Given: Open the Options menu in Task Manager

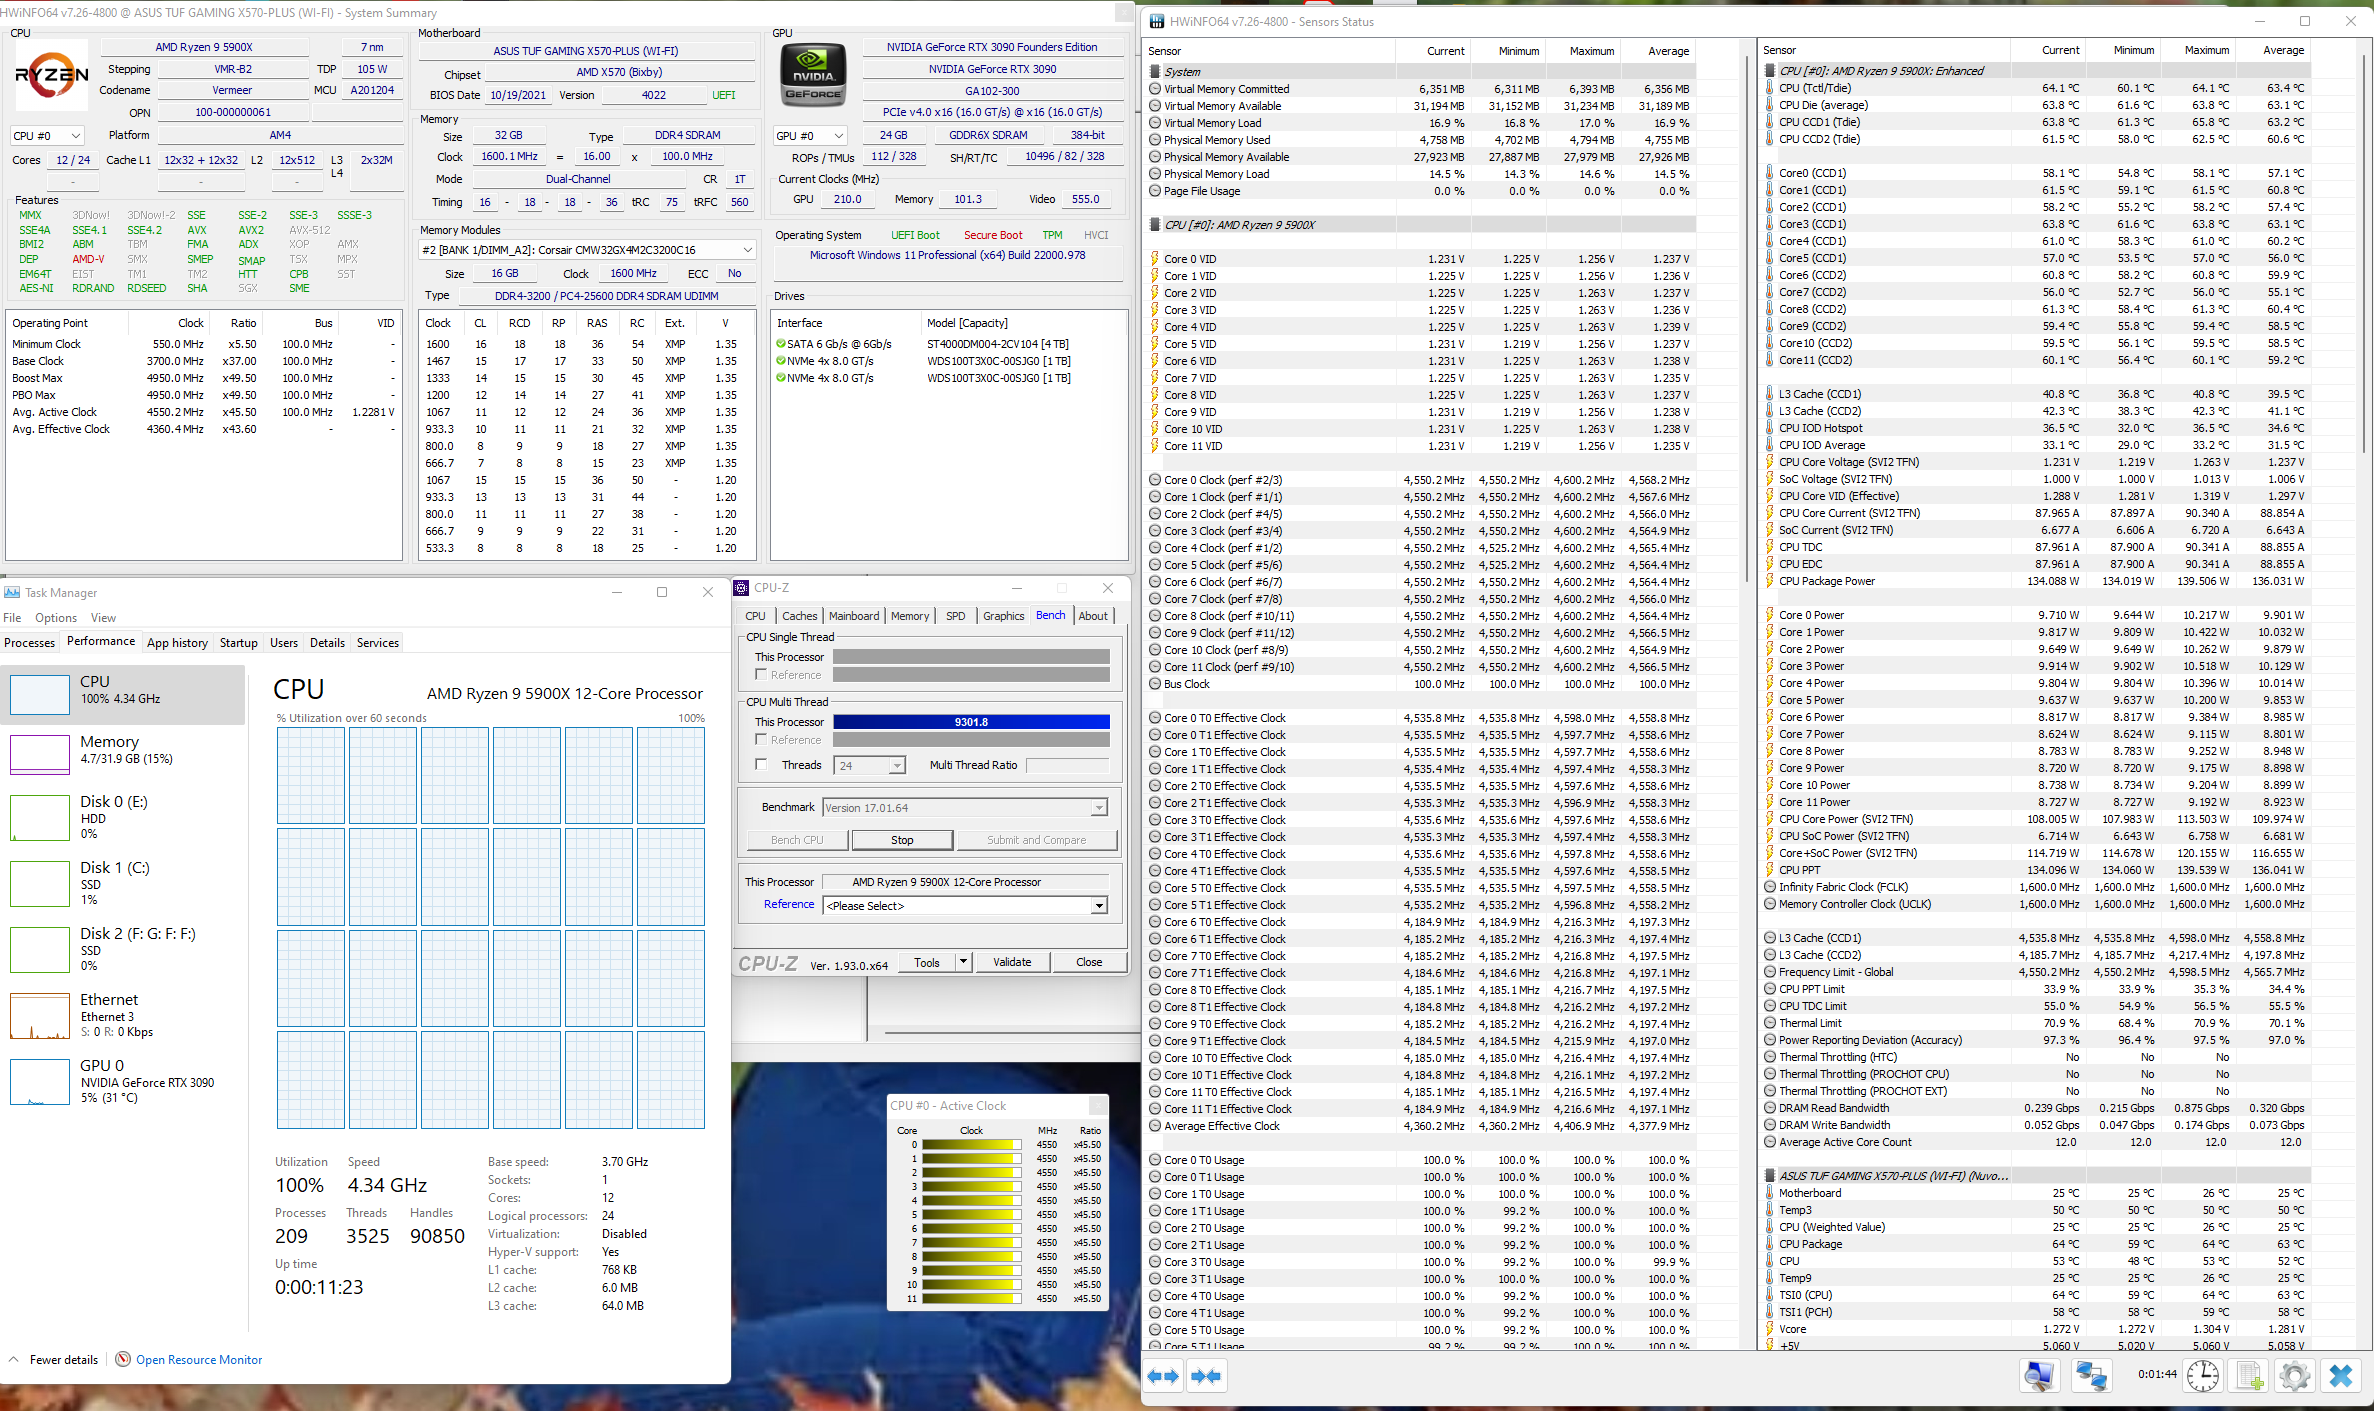Looking at the screenshot, I should 56,618.
